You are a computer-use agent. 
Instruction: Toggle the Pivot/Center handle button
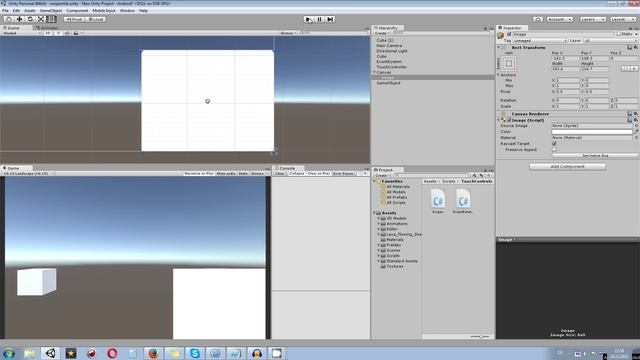74,19
